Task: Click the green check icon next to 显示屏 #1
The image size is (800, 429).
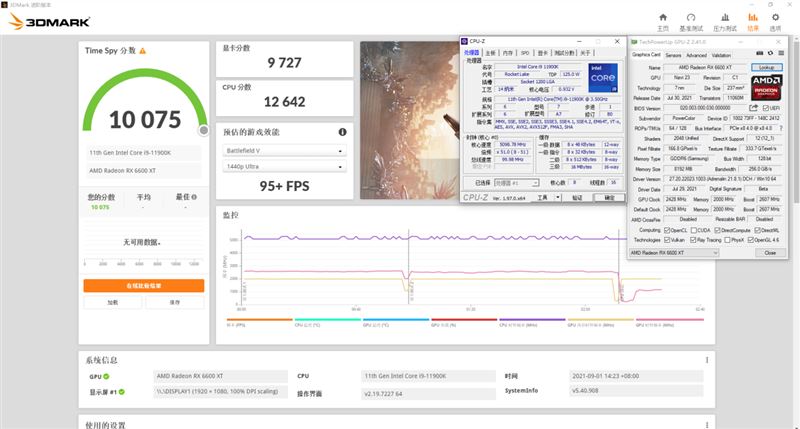Action: [x=122, y=392]
